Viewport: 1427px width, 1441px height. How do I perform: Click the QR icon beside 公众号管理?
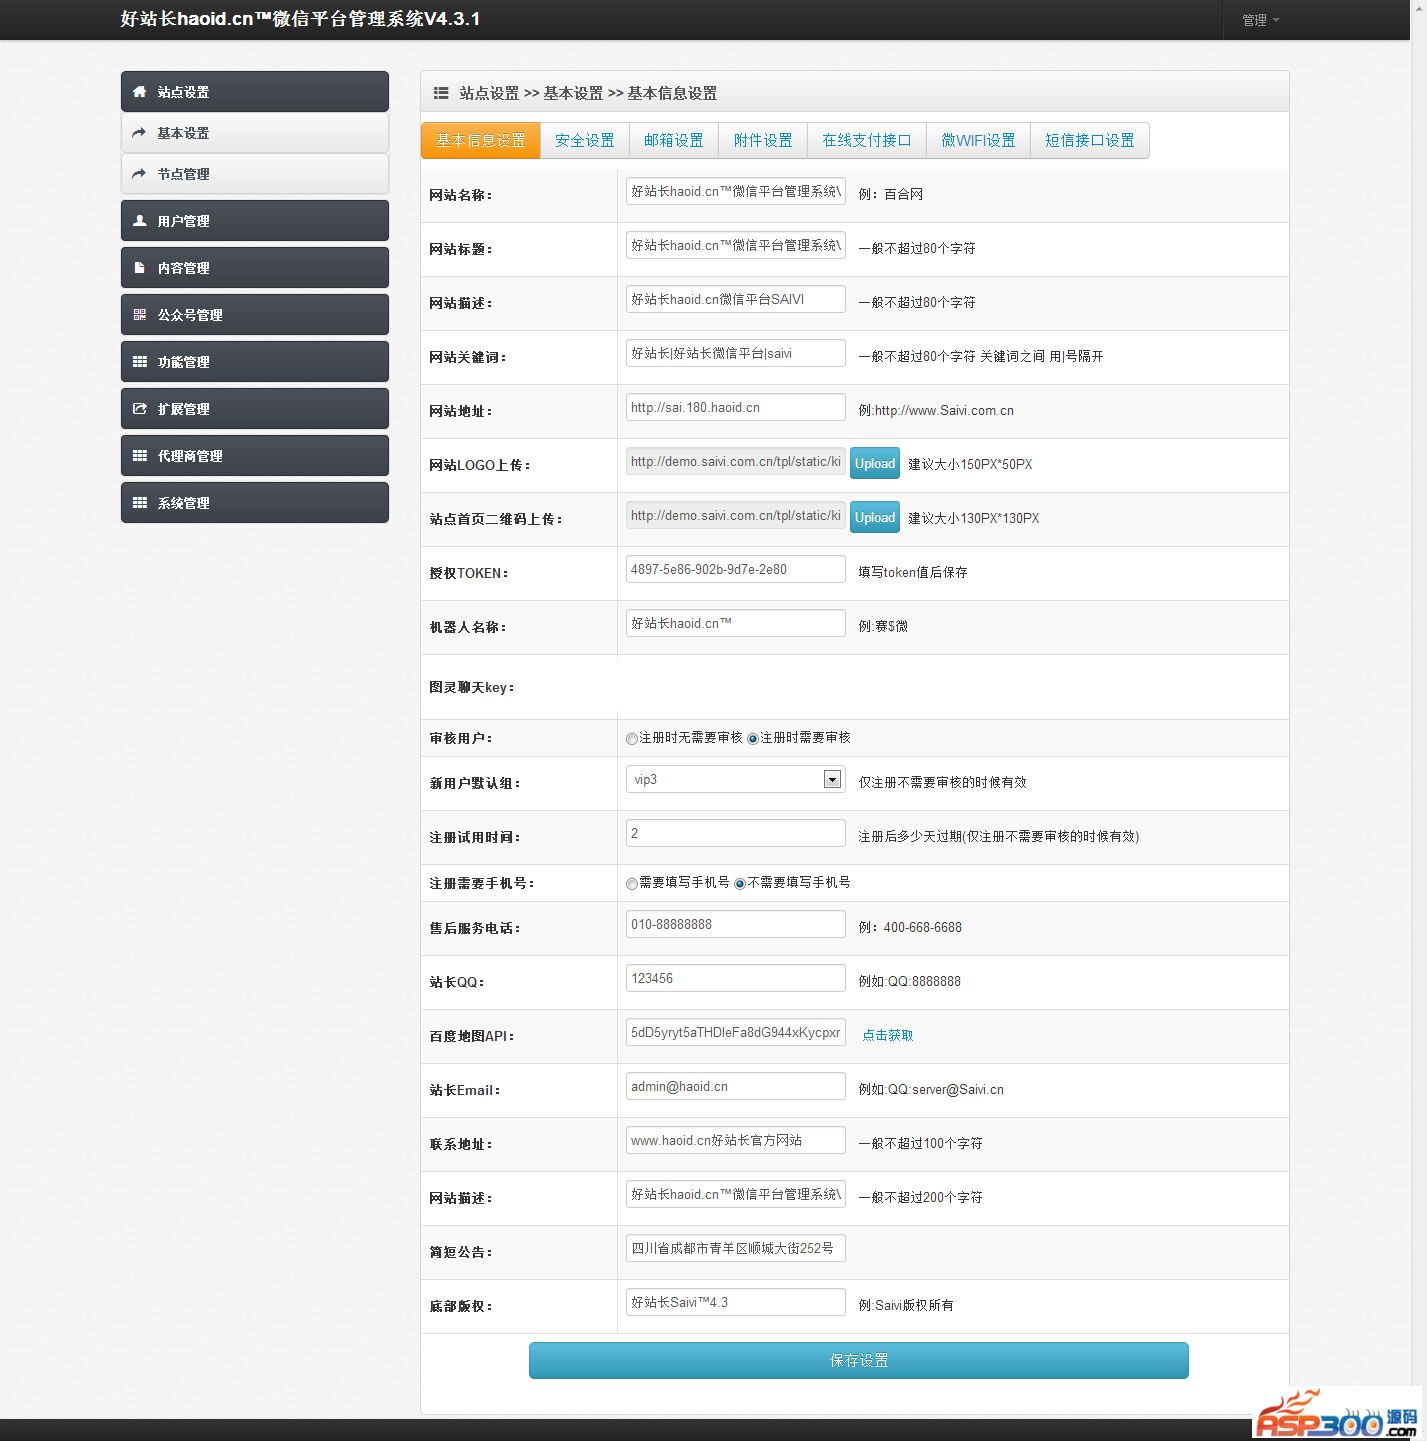pyautogui.click(x=140, y=315)
